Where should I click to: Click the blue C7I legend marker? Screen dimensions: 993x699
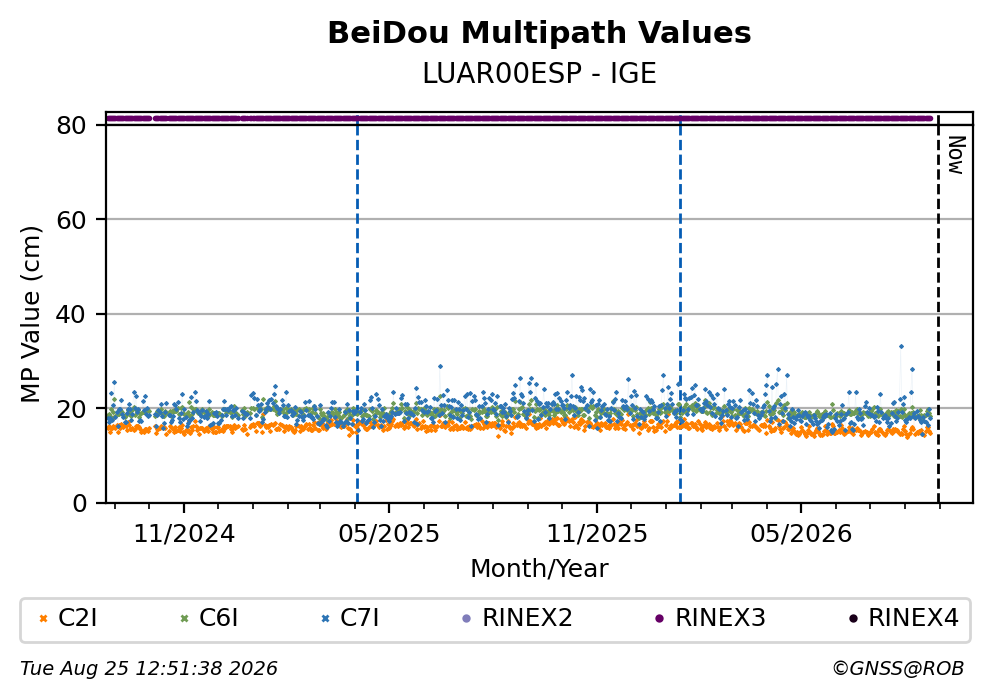tap(326, 619)
